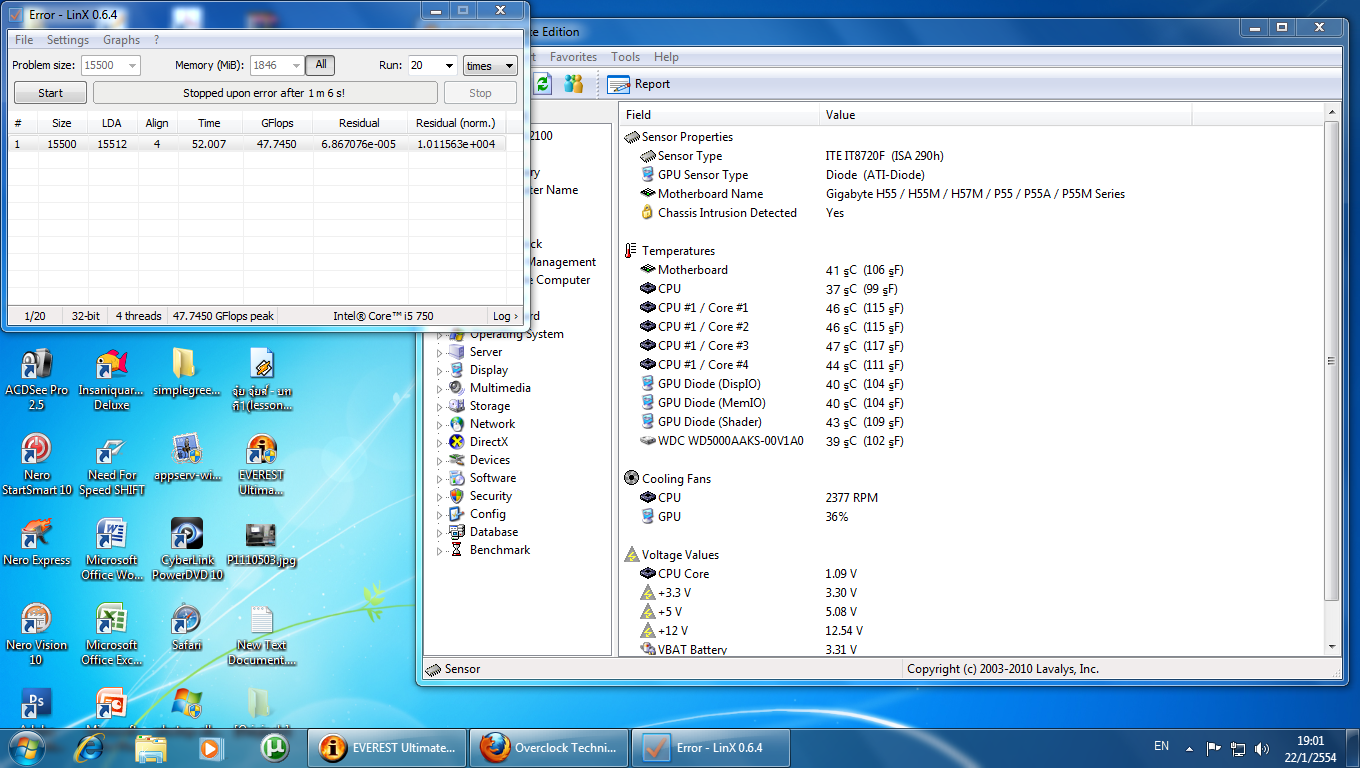Viewport: 1360px width, 768px height.
Task: Click the Report button in EVEREST toolbar
Action: coord(639,84)
